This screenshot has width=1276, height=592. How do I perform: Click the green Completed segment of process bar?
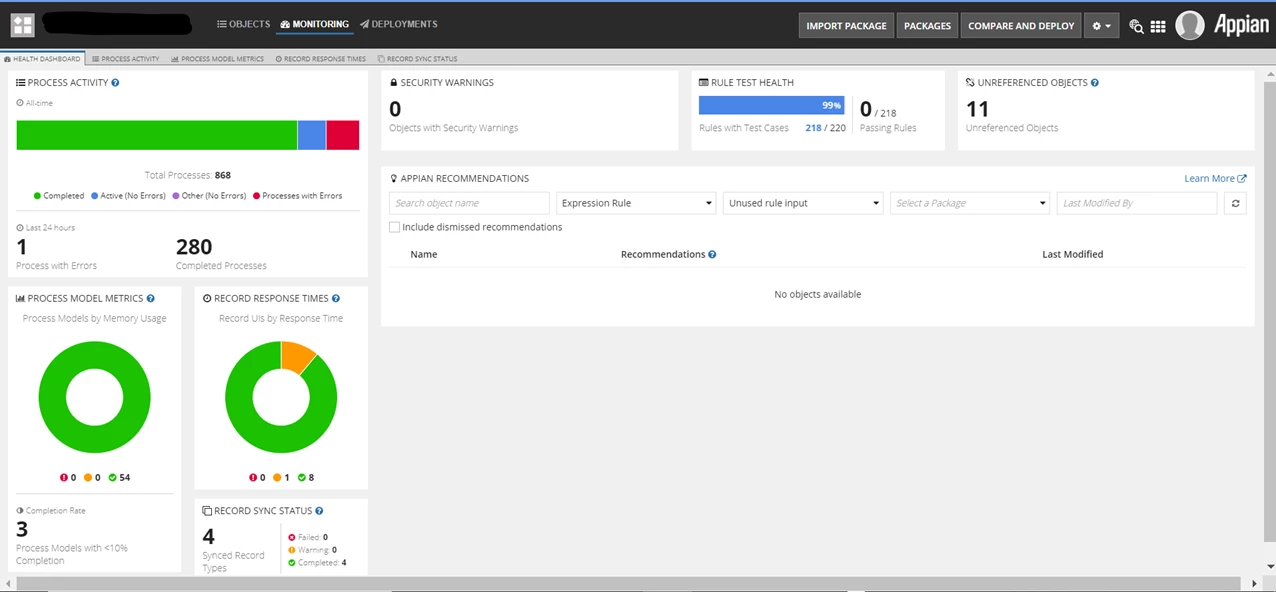click(x=157, y=135)
